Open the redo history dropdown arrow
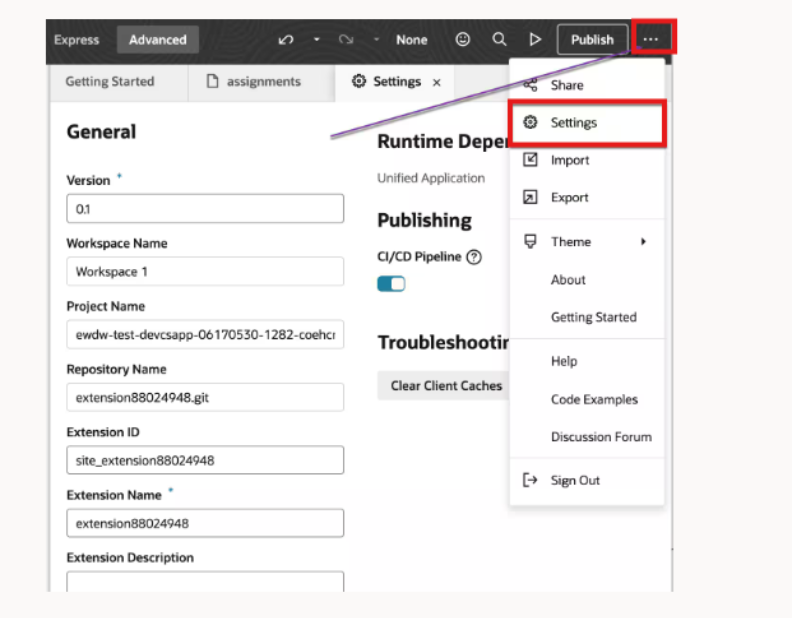The image size is (792, 618). pyautogui.click(x=376, y=39)
